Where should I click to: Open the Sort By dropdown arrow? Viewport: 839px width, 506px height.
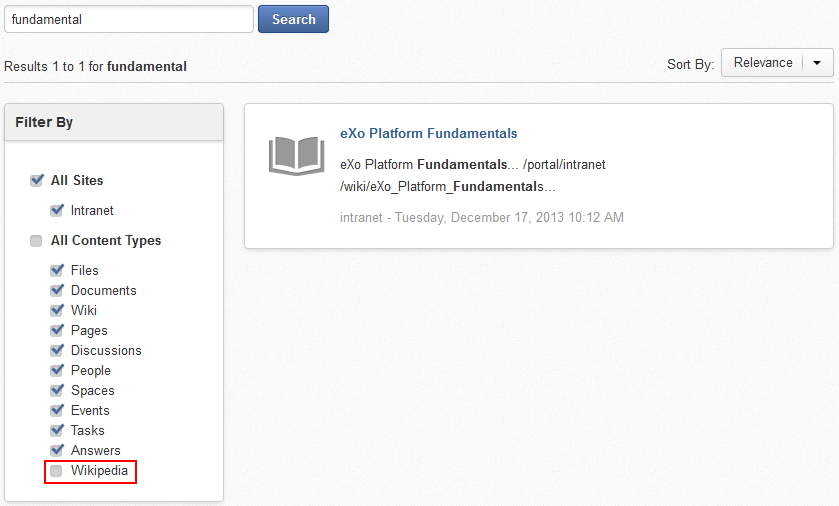tap(817, 63)
